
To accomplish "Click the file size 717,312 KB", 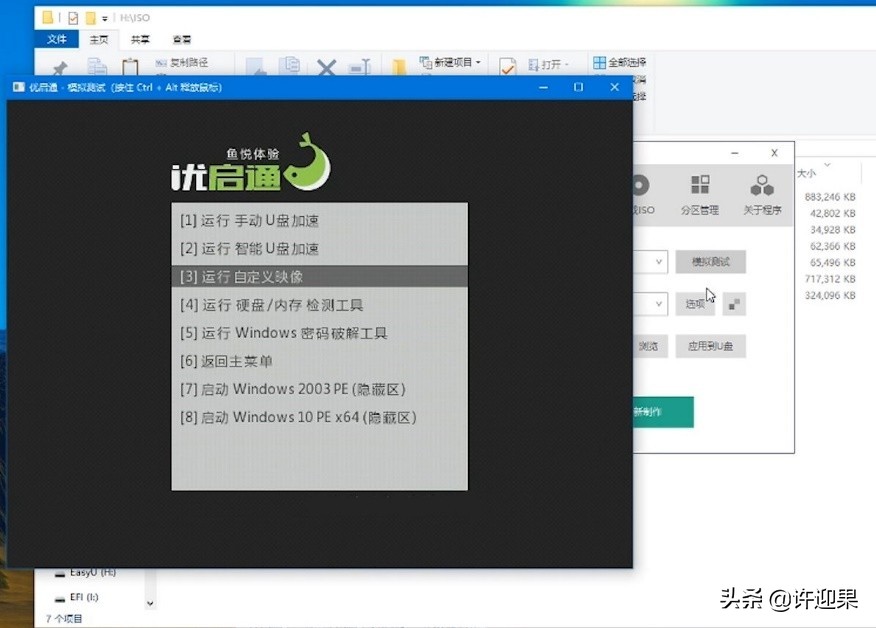I will [x=830, y=279].
